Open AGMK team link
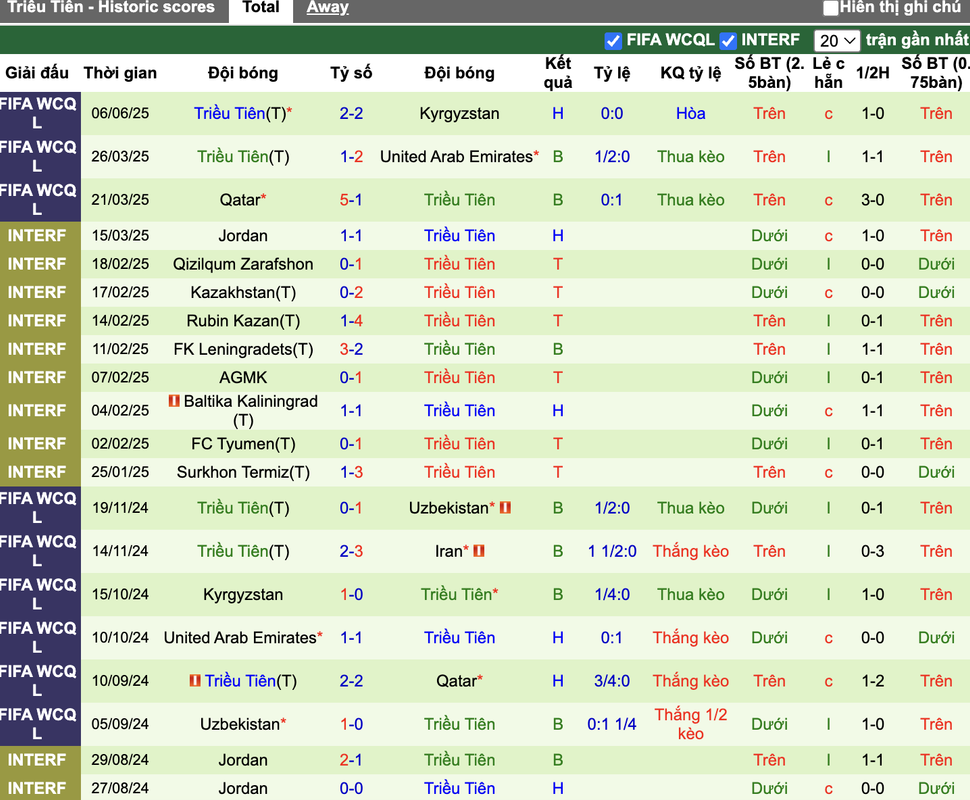The width and height of the screenshot is (970, 800). pos(243,378)
